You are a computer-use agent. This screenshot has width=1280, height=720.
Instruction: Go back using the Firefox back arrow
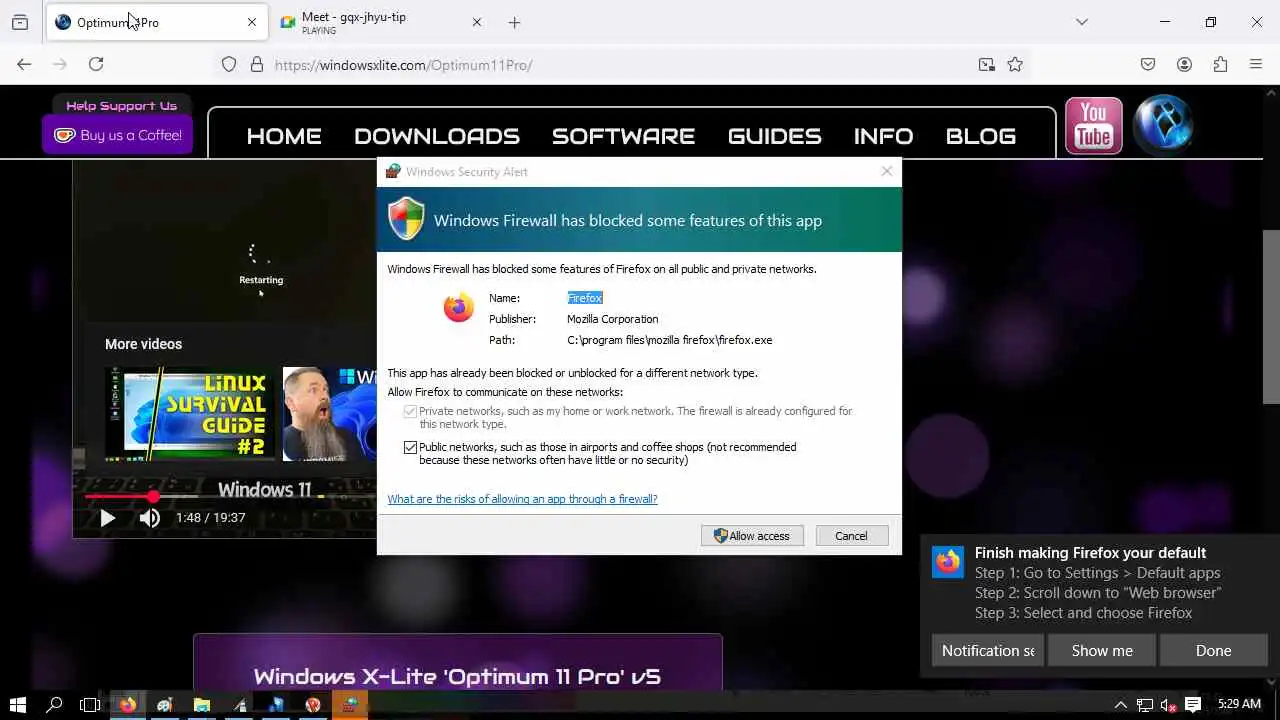[x=24, y=64]
